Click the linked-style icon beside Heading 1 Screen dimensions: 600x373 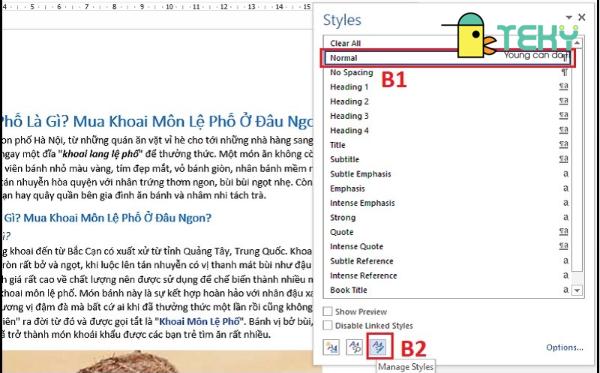pos(564,86)
